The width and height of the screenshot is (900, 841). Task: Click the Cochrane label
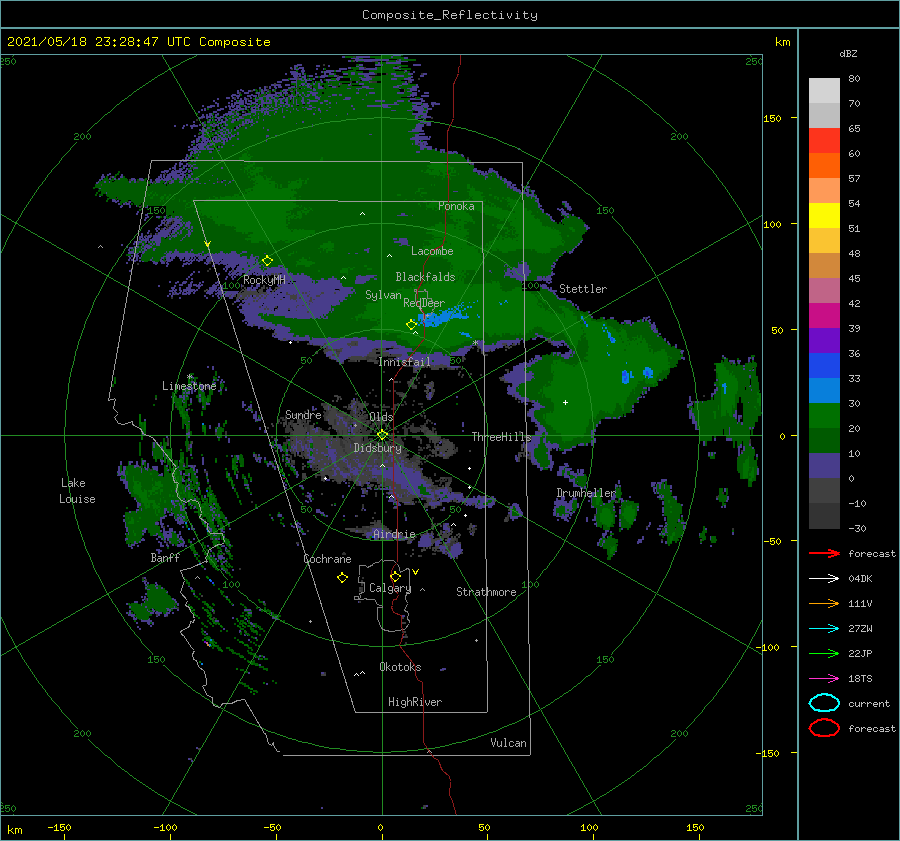(x=327, y=559)
